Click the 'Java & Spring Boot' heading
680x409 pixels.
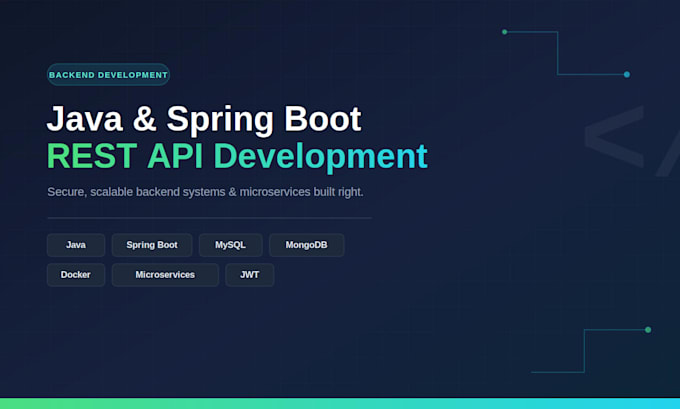coord(204,119)
